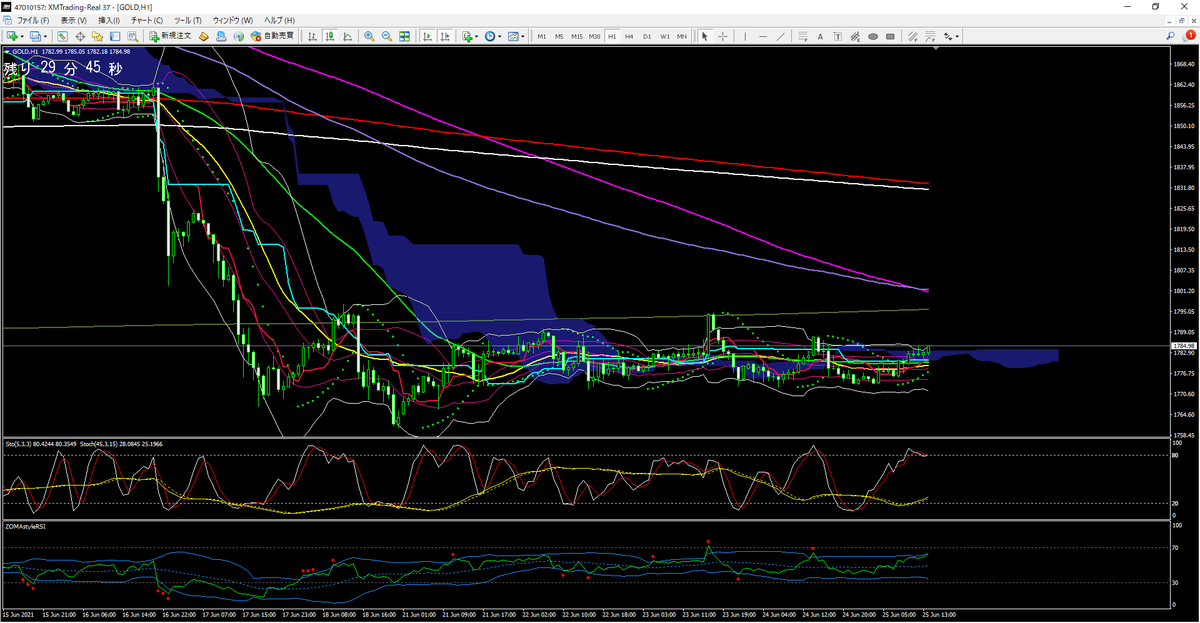Switch timeframe to M15

point(576,36)
